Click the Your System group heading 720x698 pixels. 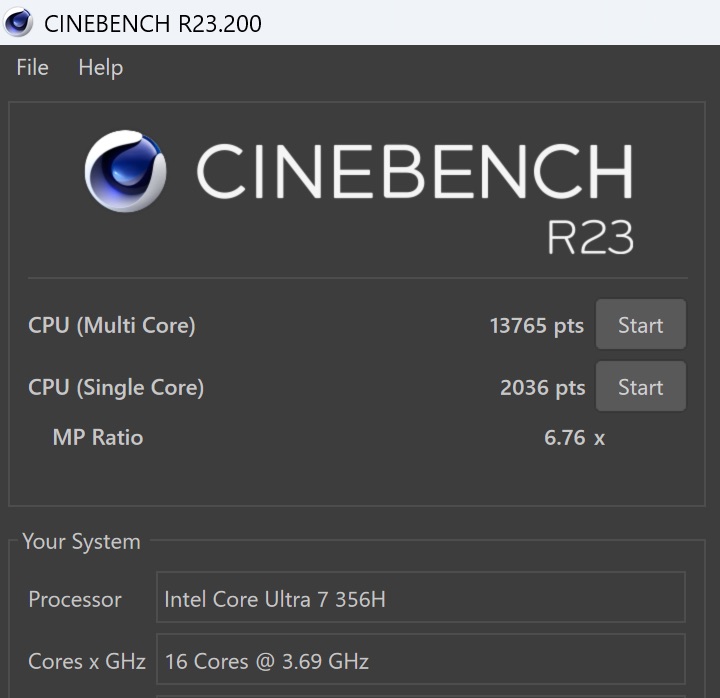(x=81, y=542)
